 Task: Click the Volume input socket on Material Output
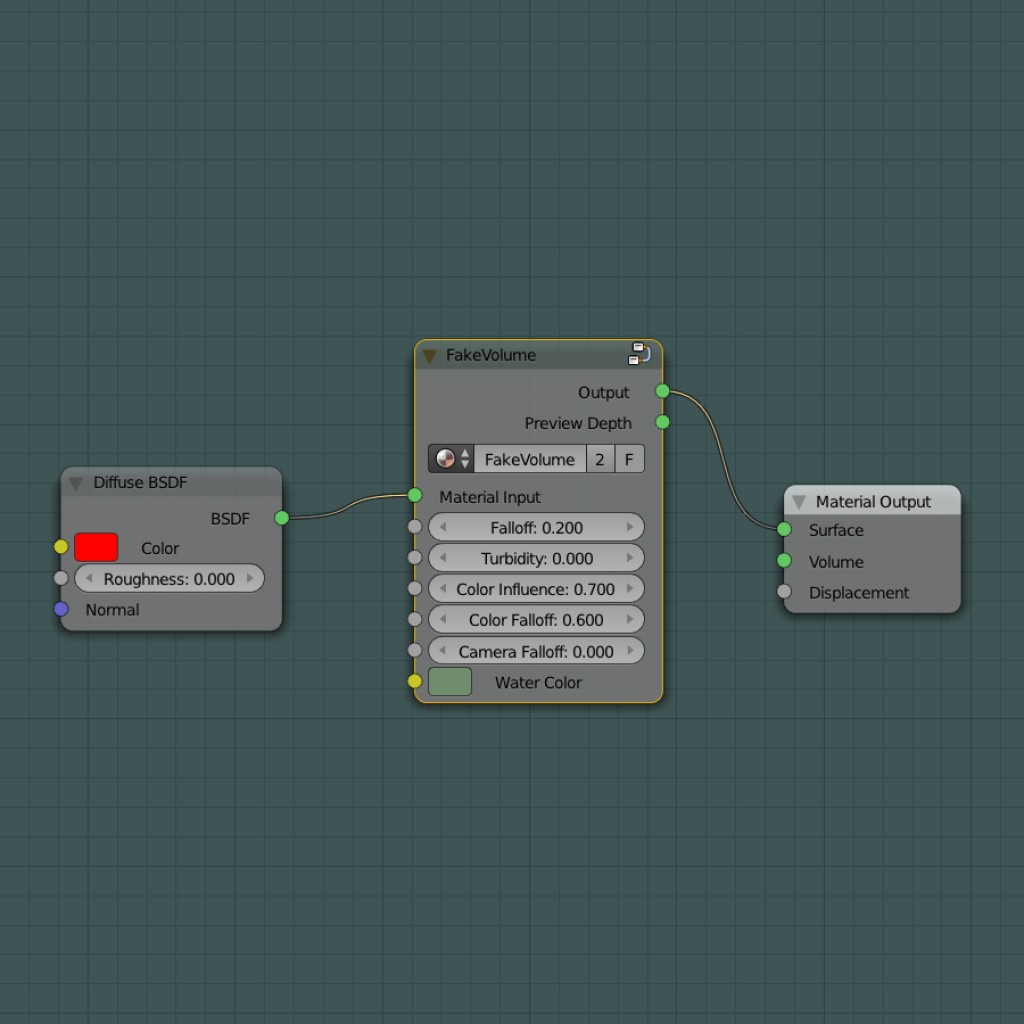(783, 561)
